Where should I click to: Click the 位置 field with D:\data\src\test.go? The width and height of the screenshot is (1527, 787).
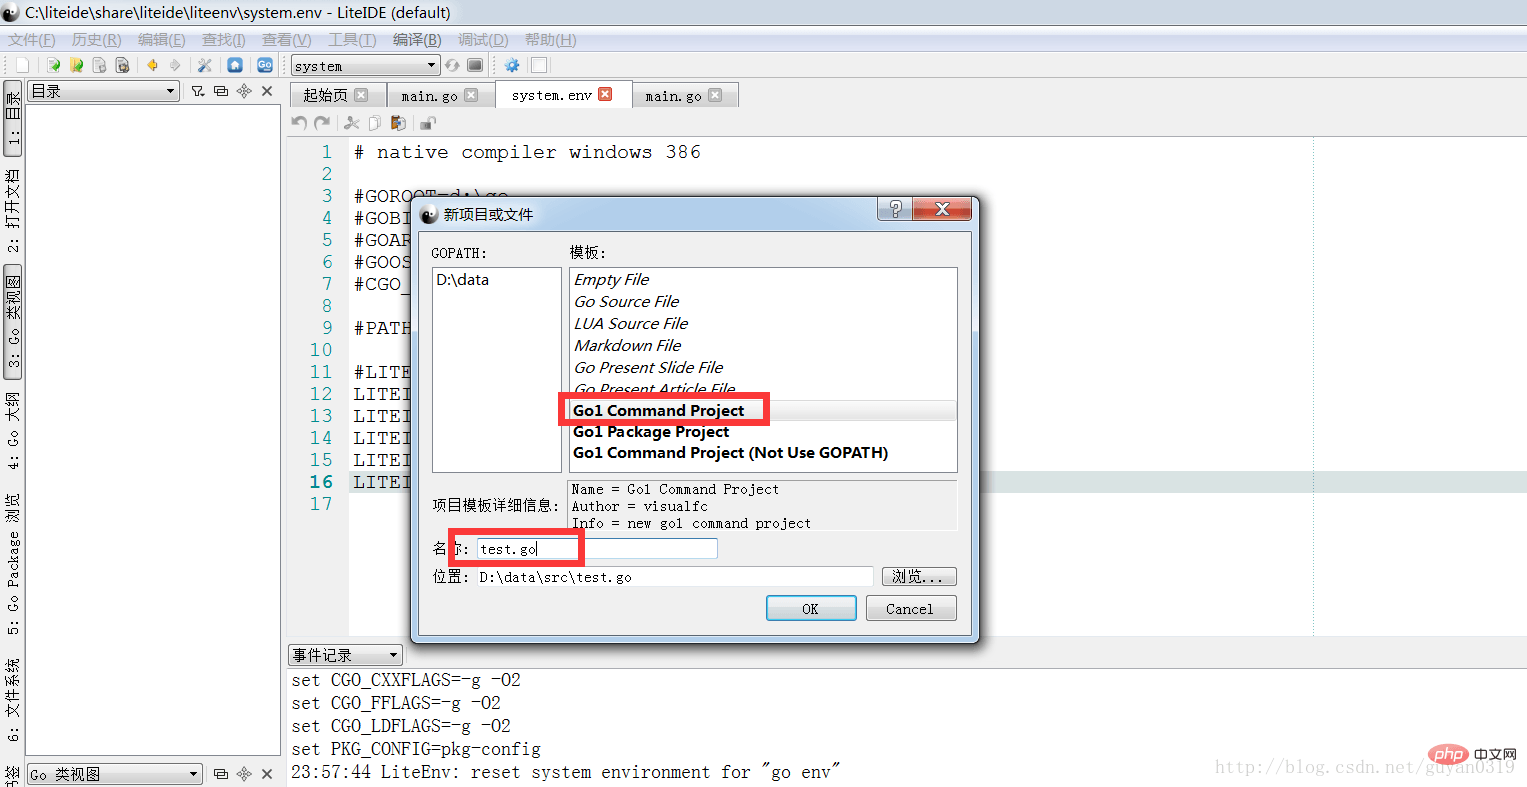click(674, 577)
